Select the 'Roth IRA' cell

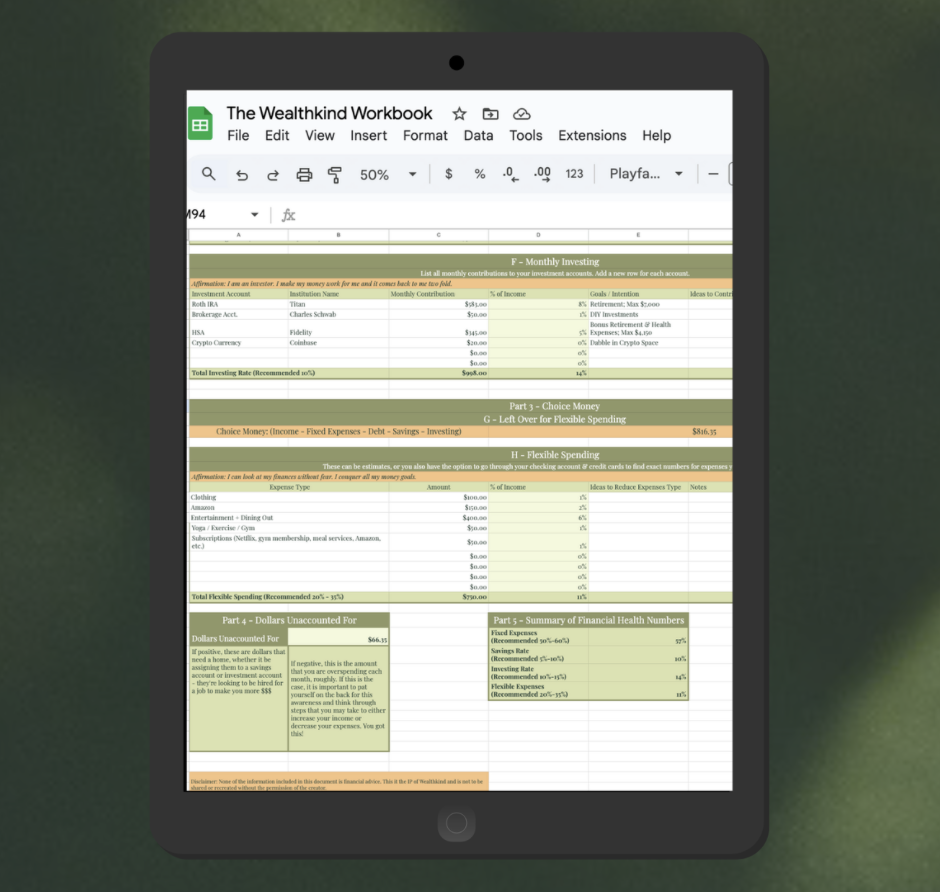click(x=239, y=305)
